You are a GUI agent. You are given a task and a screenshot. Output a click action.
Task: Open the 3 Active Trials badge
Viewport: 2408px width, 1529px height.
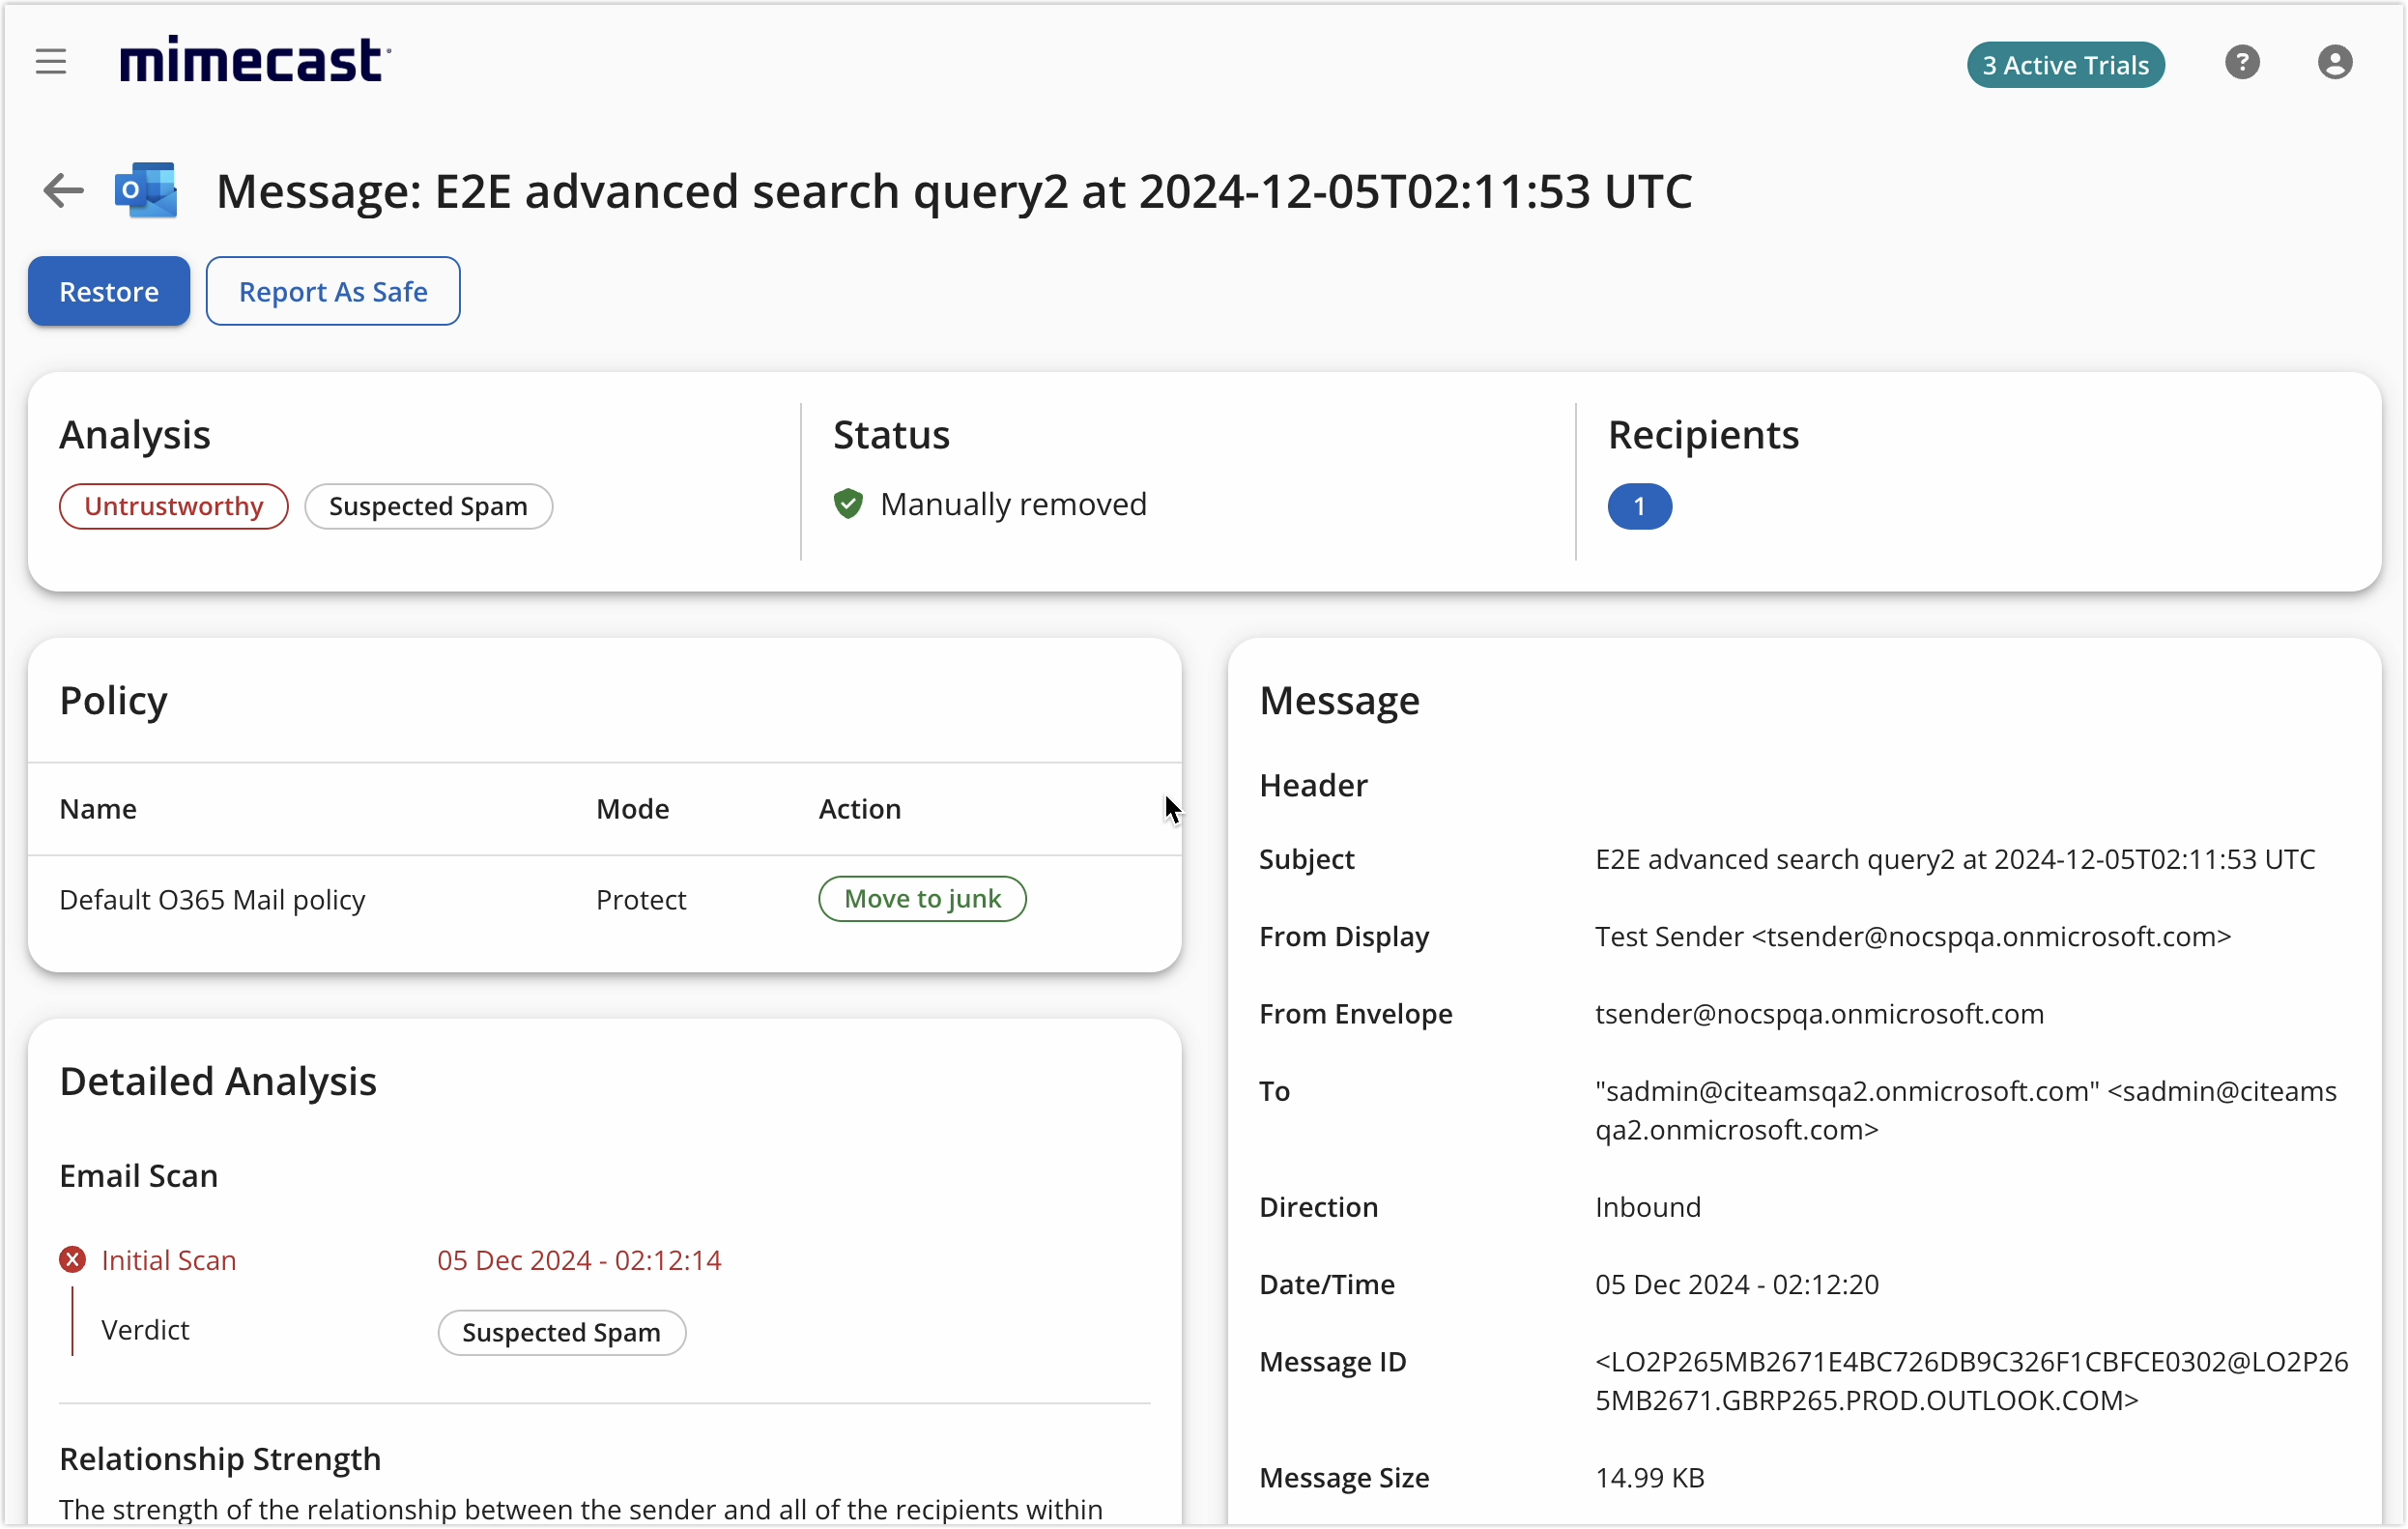coord(2065,65)
